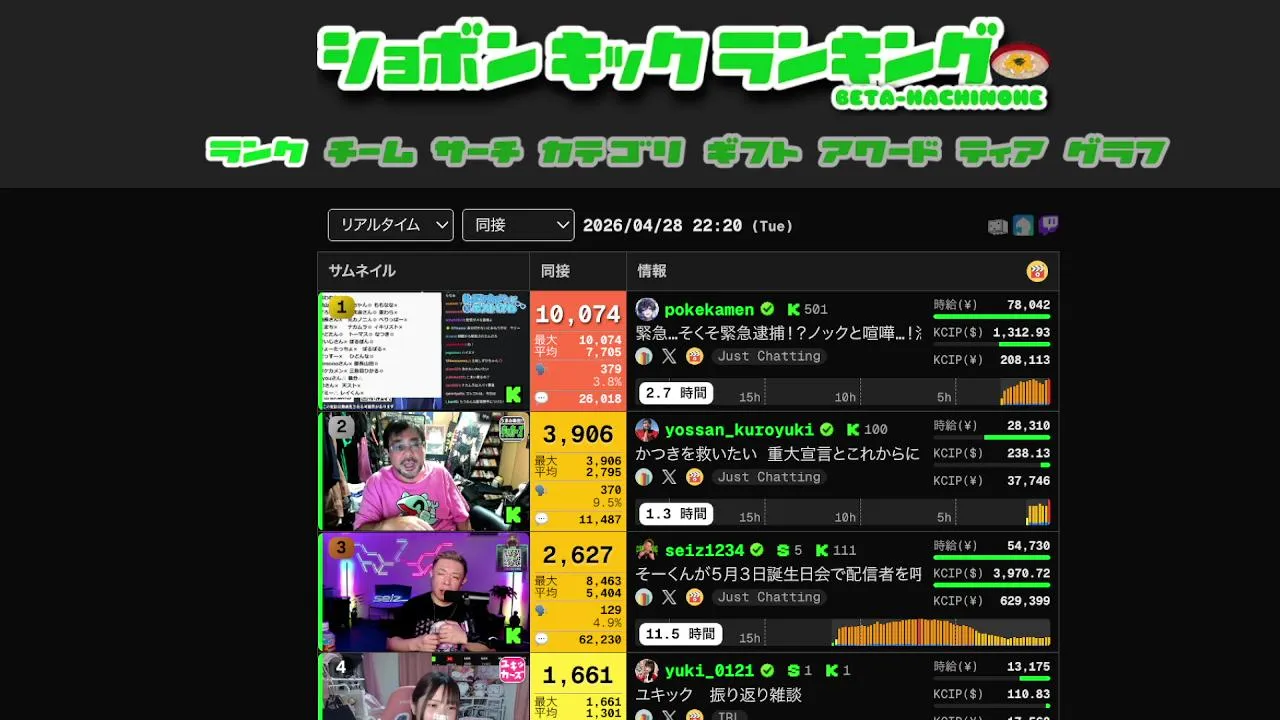The width and height of the screenshot is (1280, 720).
Task: Switch to the カテゴリ tab
Action: (612, 152)
